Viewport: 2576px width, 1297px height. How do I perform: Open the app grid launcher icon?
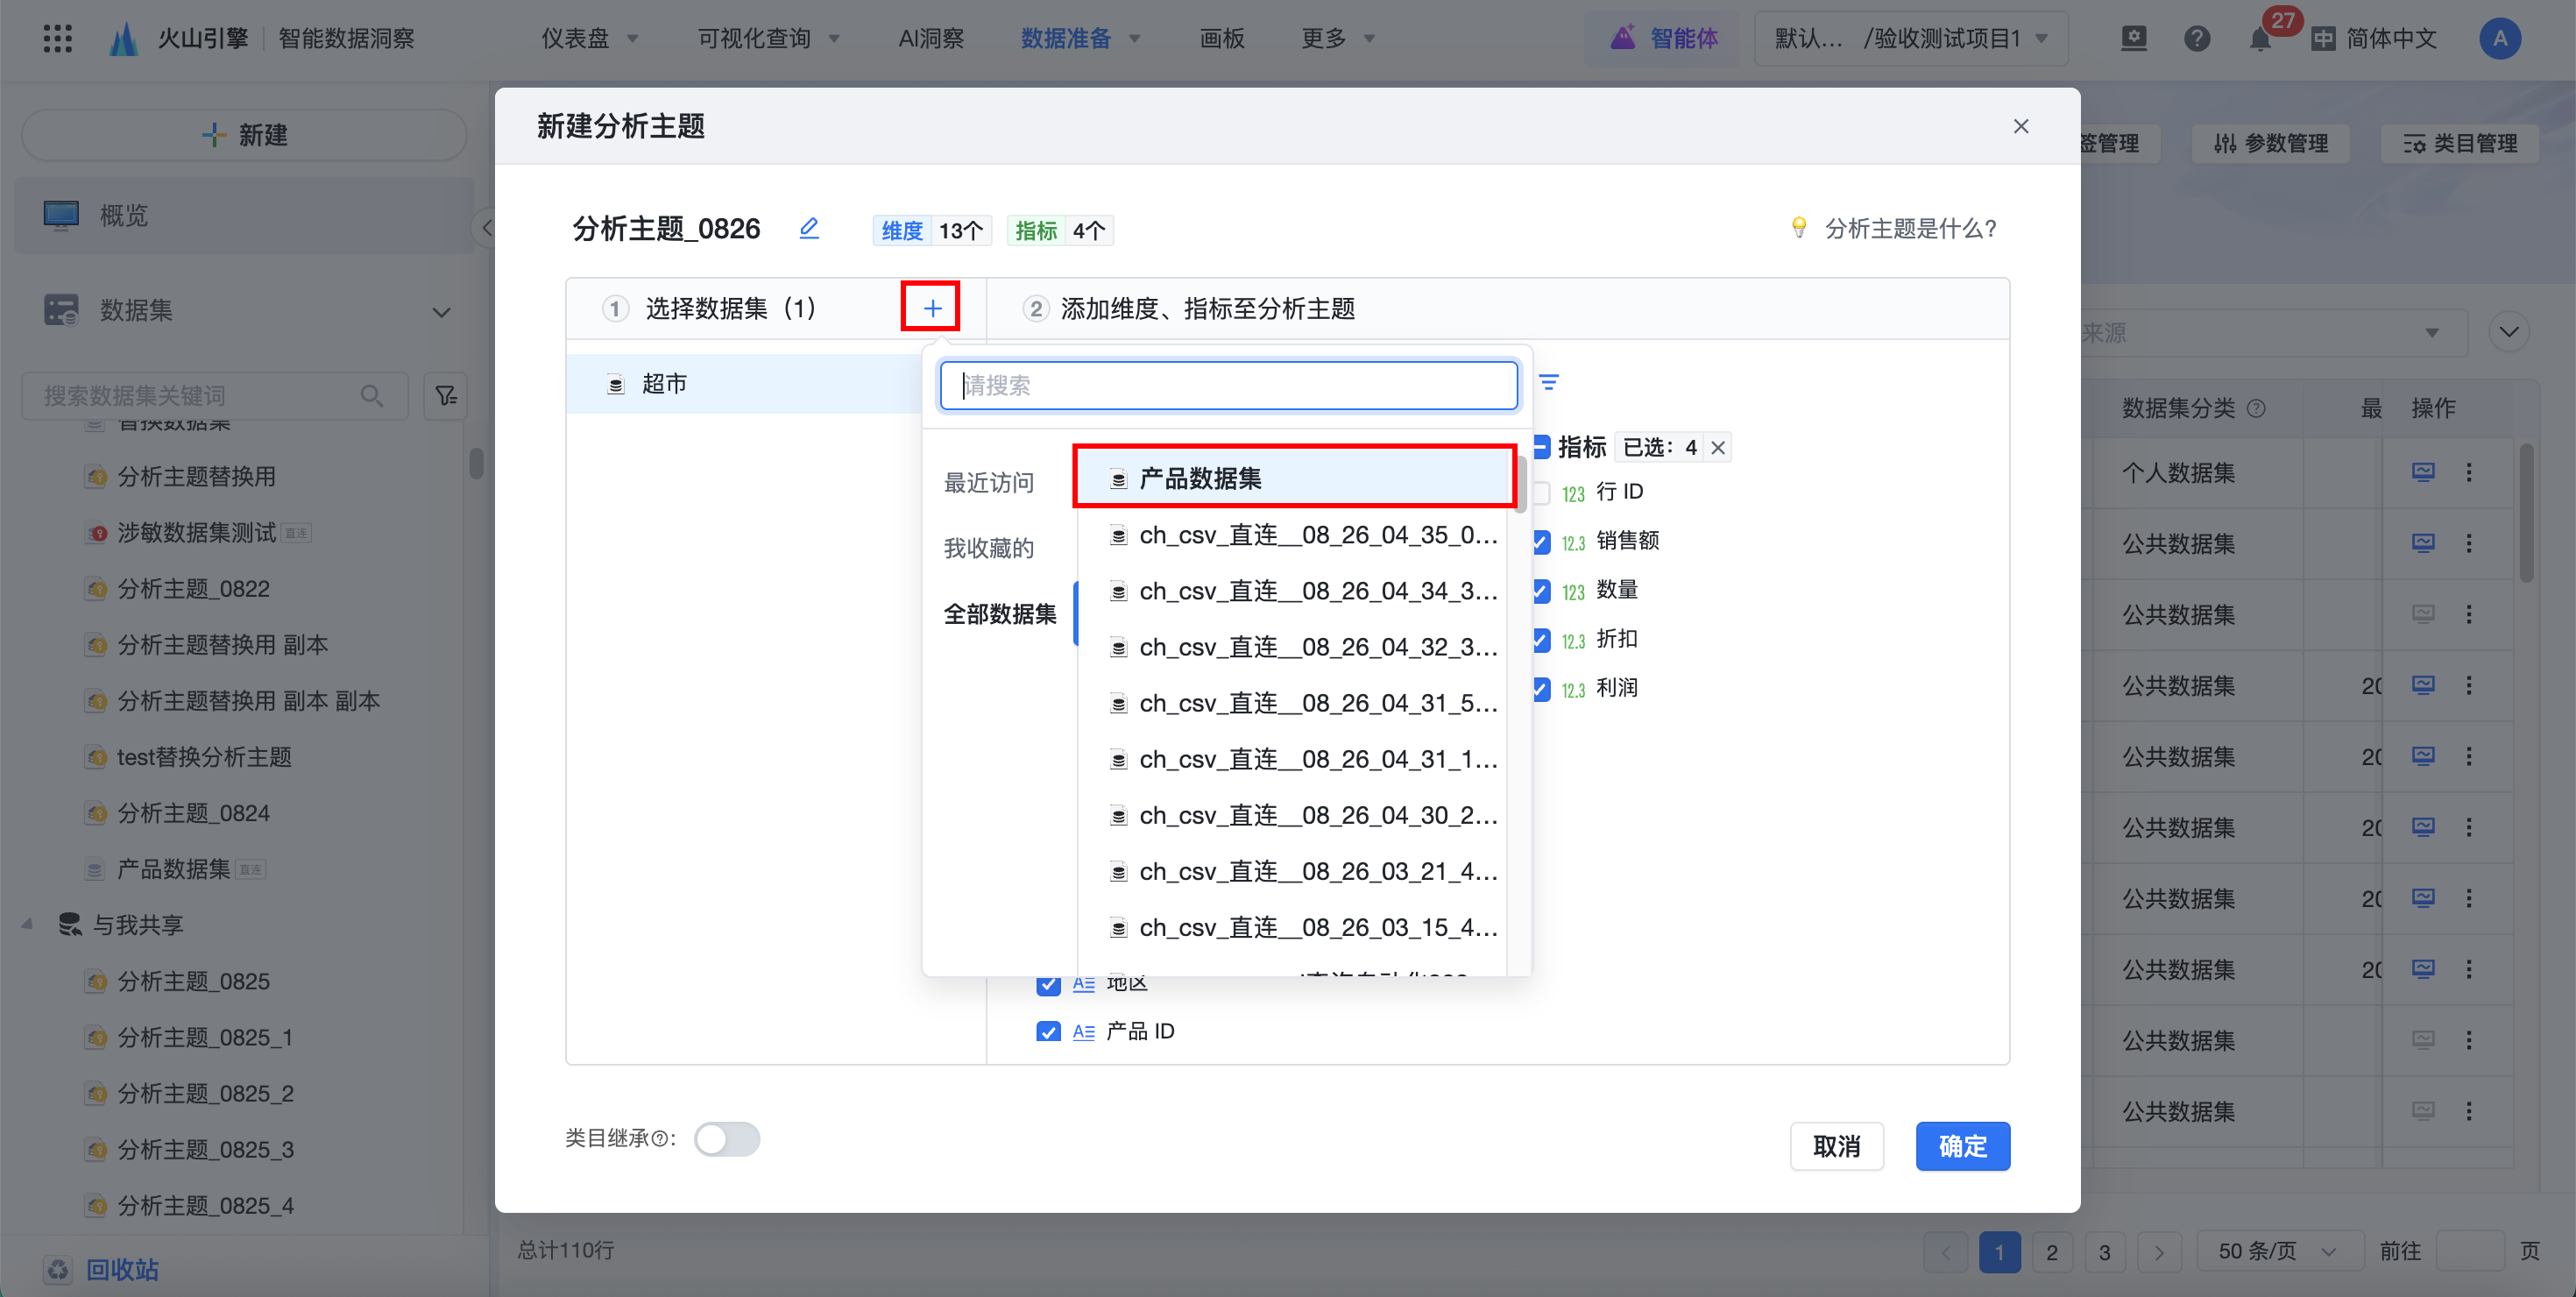(x=58, y=39)
